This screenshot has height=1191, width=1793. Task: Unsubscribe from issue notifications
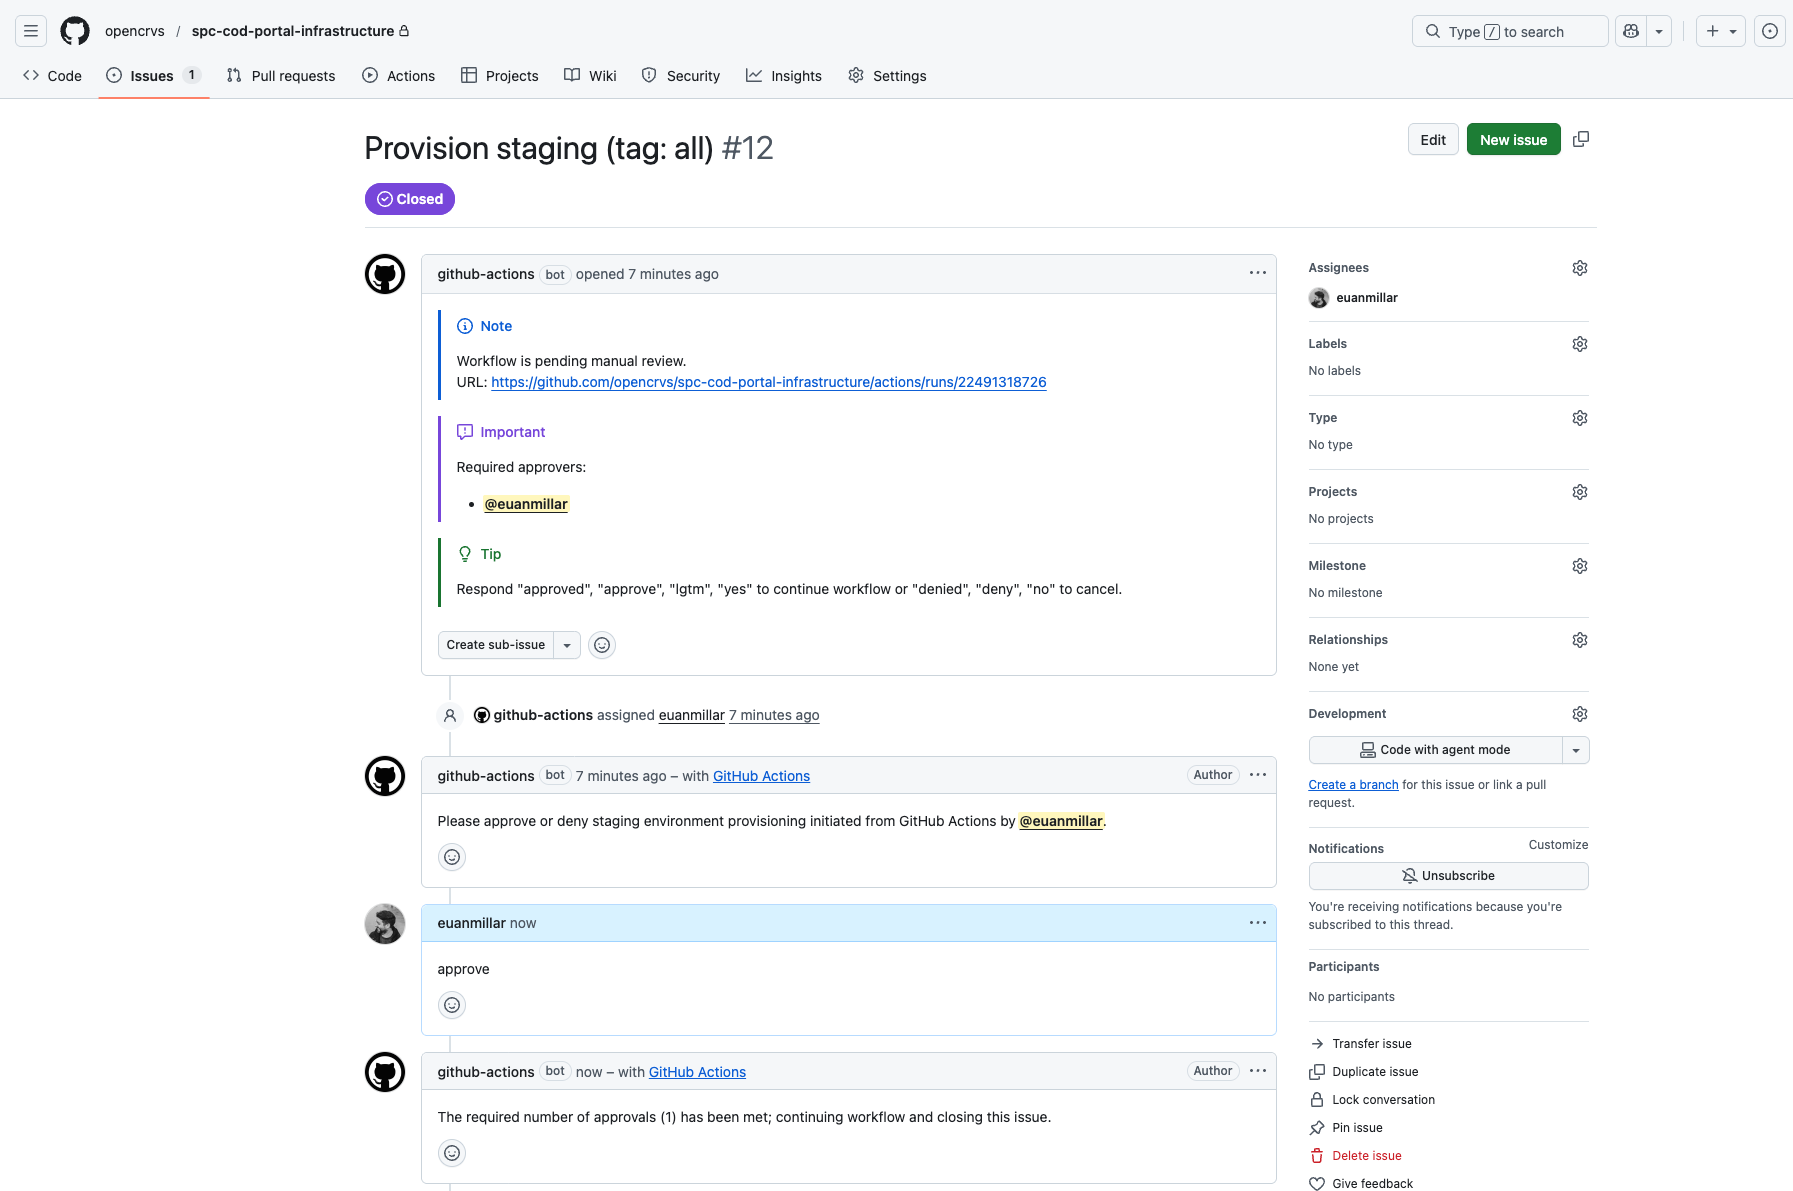click(x=1448, y=876)
